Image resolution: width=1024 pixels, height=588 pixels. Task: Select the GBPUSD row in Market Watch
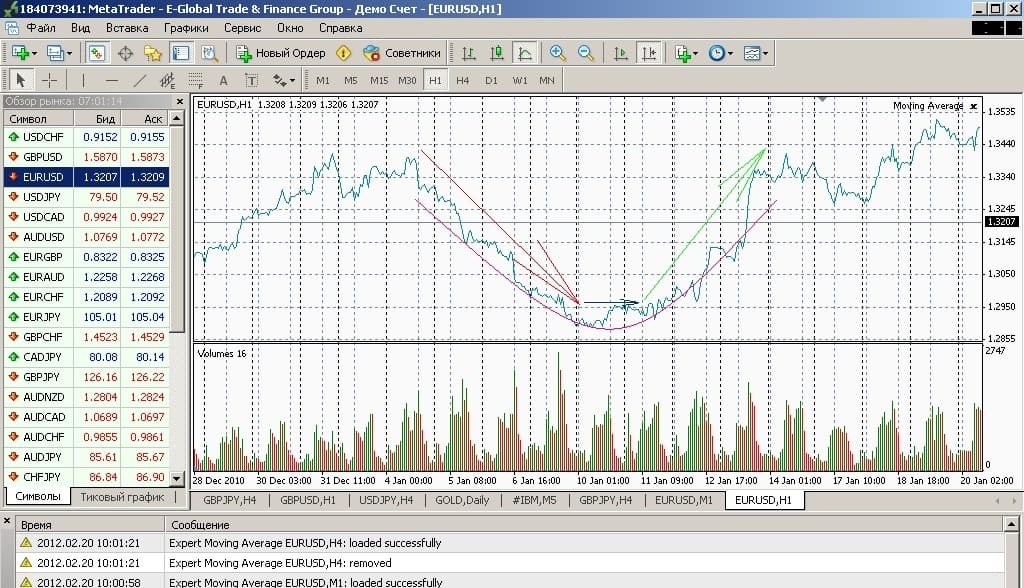pos(41,157)
